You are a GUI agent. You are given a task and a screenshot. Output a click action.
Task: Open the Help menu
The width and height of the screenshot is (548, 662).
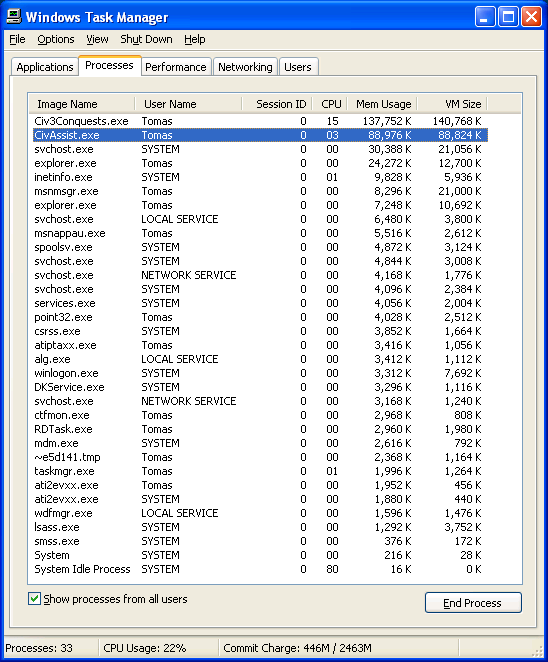click(x=195, y=39)
